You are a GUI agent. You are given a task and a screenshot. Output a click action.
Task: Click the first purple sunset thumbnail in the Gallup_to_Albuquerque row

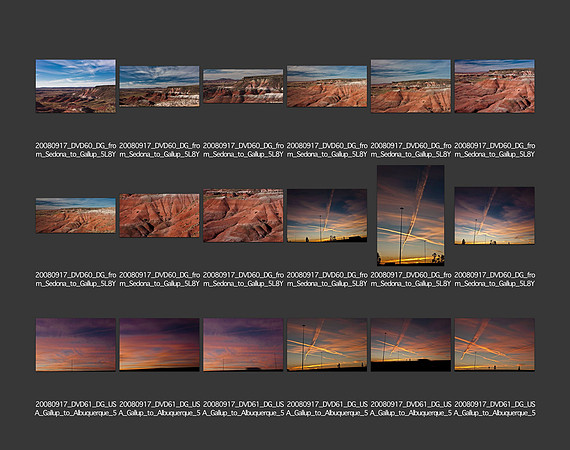[76, 345]
